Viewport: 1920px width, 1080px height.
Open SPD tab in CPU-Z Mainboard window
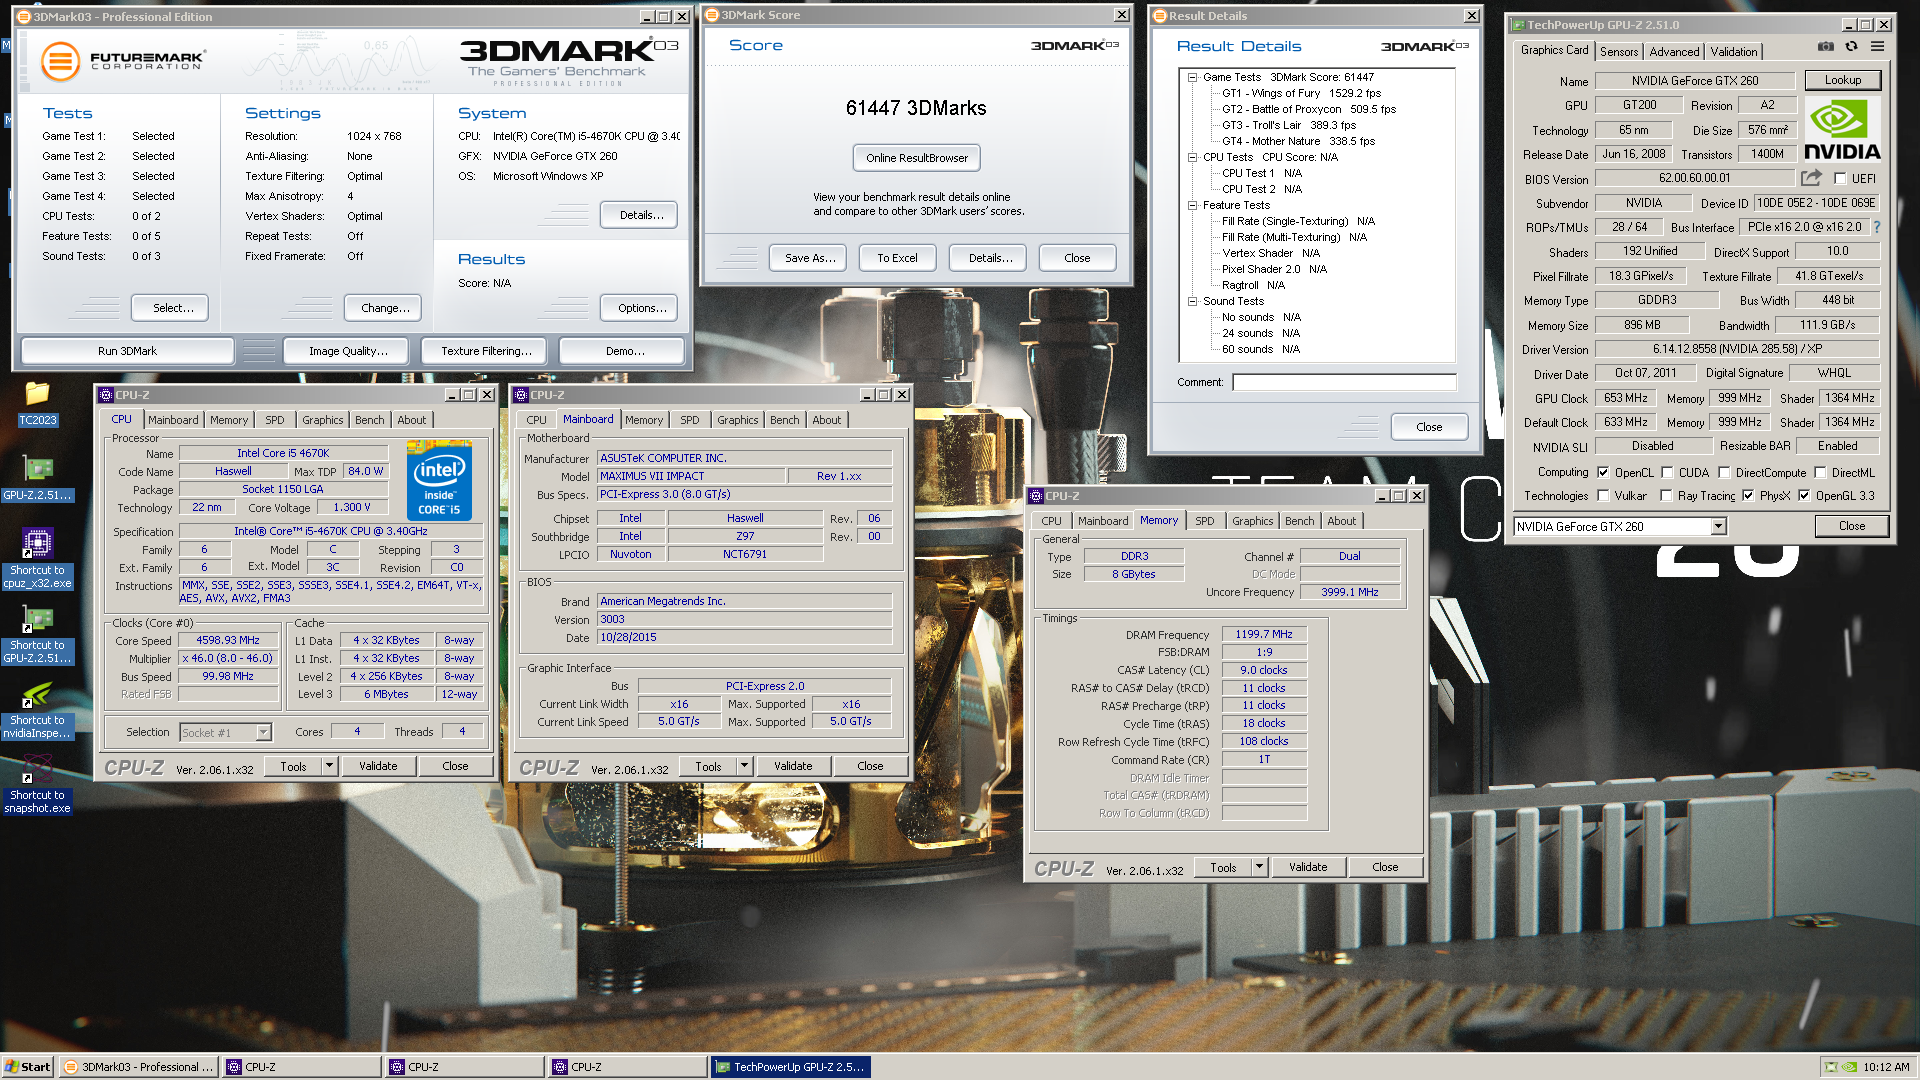tap(689, 420)
